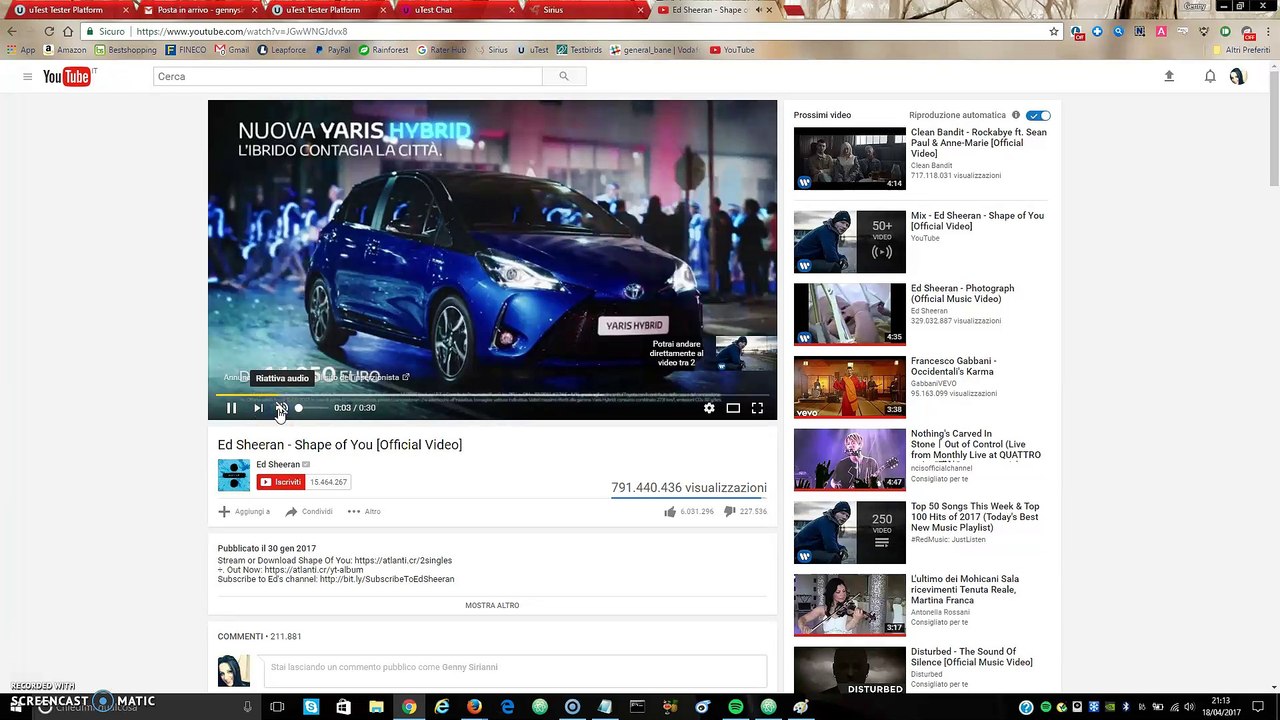The height and width of the screenshot is (720, 1280).
Task: Open Disturbed The Sound Of Silence title
Action: pyautogui.click(x=972, y=657)
